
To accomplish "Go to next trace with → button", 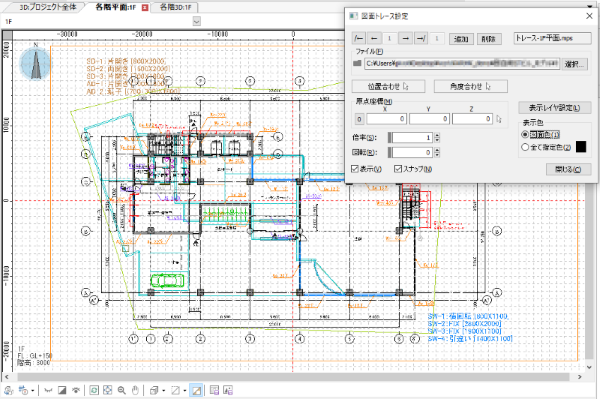I will point(406,38).
